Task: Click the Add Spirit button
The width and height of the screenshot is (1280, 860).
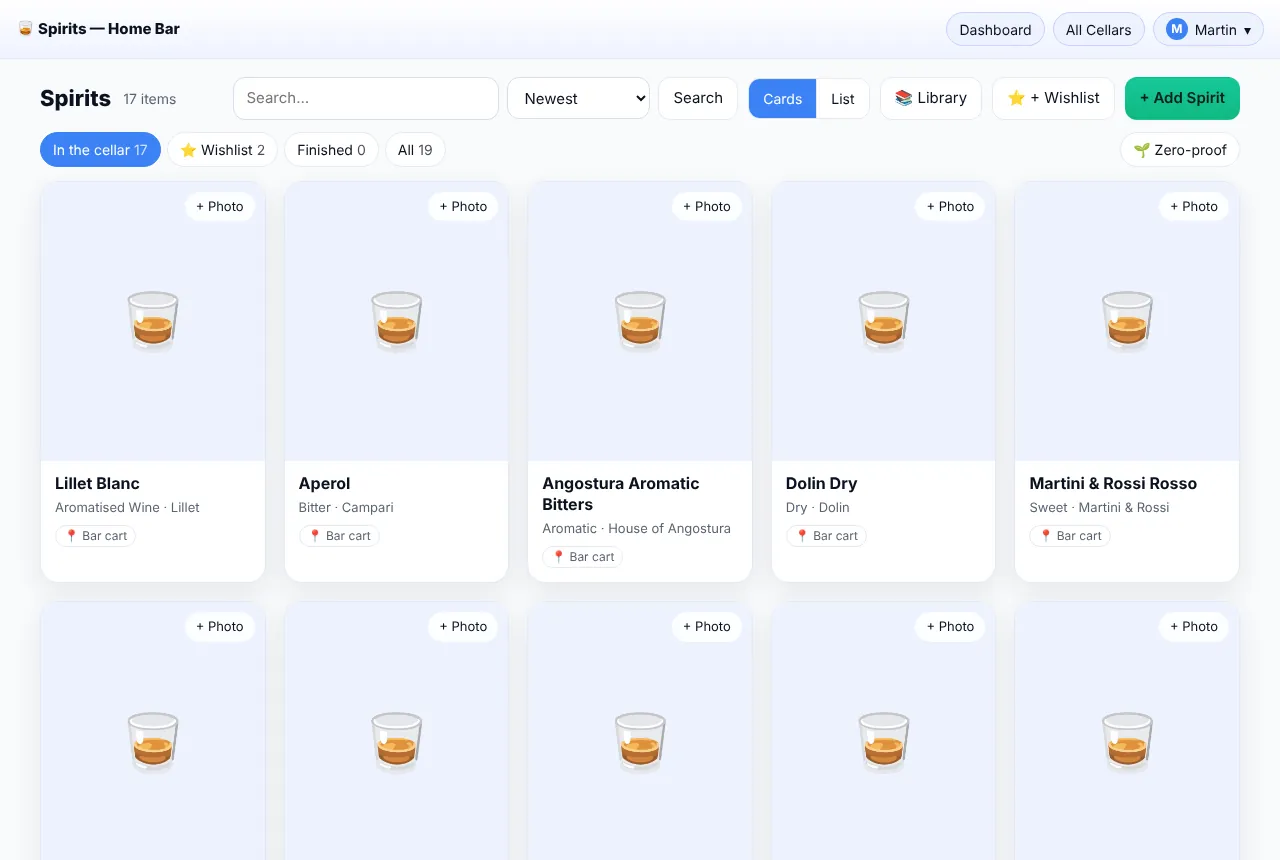Action: point(1182,98)
